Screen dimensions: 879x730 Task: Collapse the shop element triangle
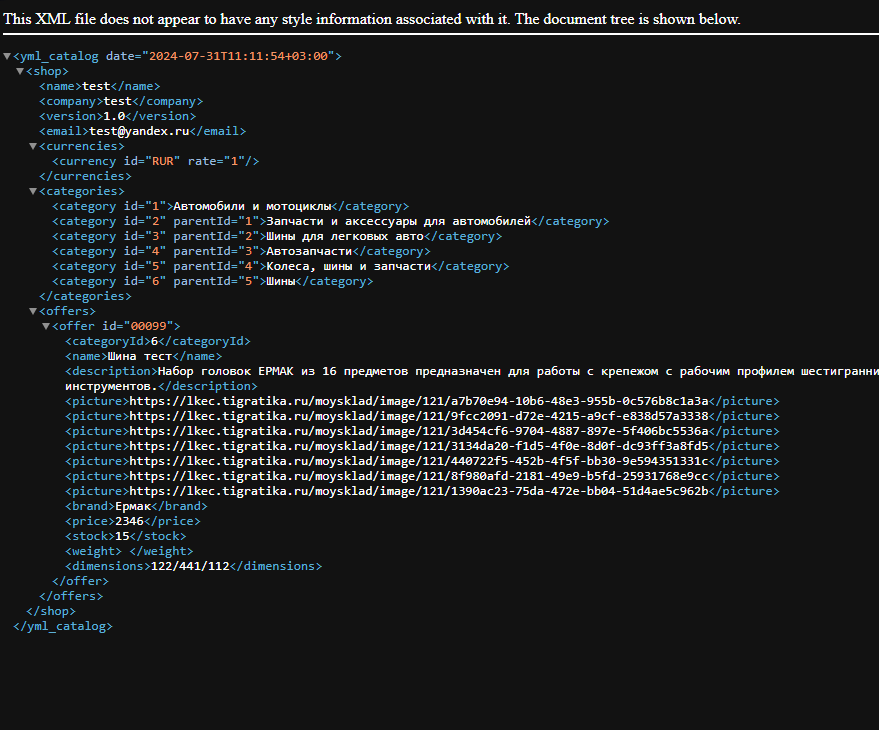[x=20, y=71]
